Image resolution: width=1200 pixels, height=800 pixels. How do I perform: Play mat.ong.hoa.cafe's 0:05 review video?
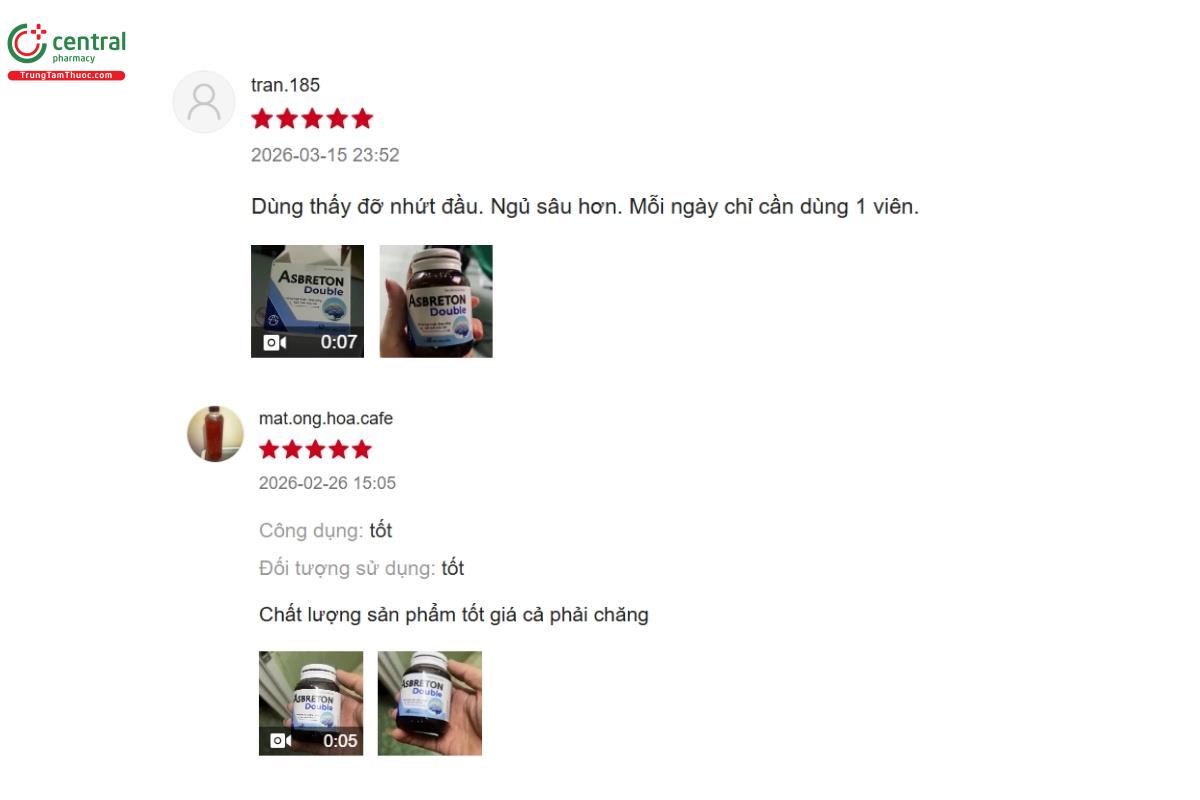coord(311,703)
